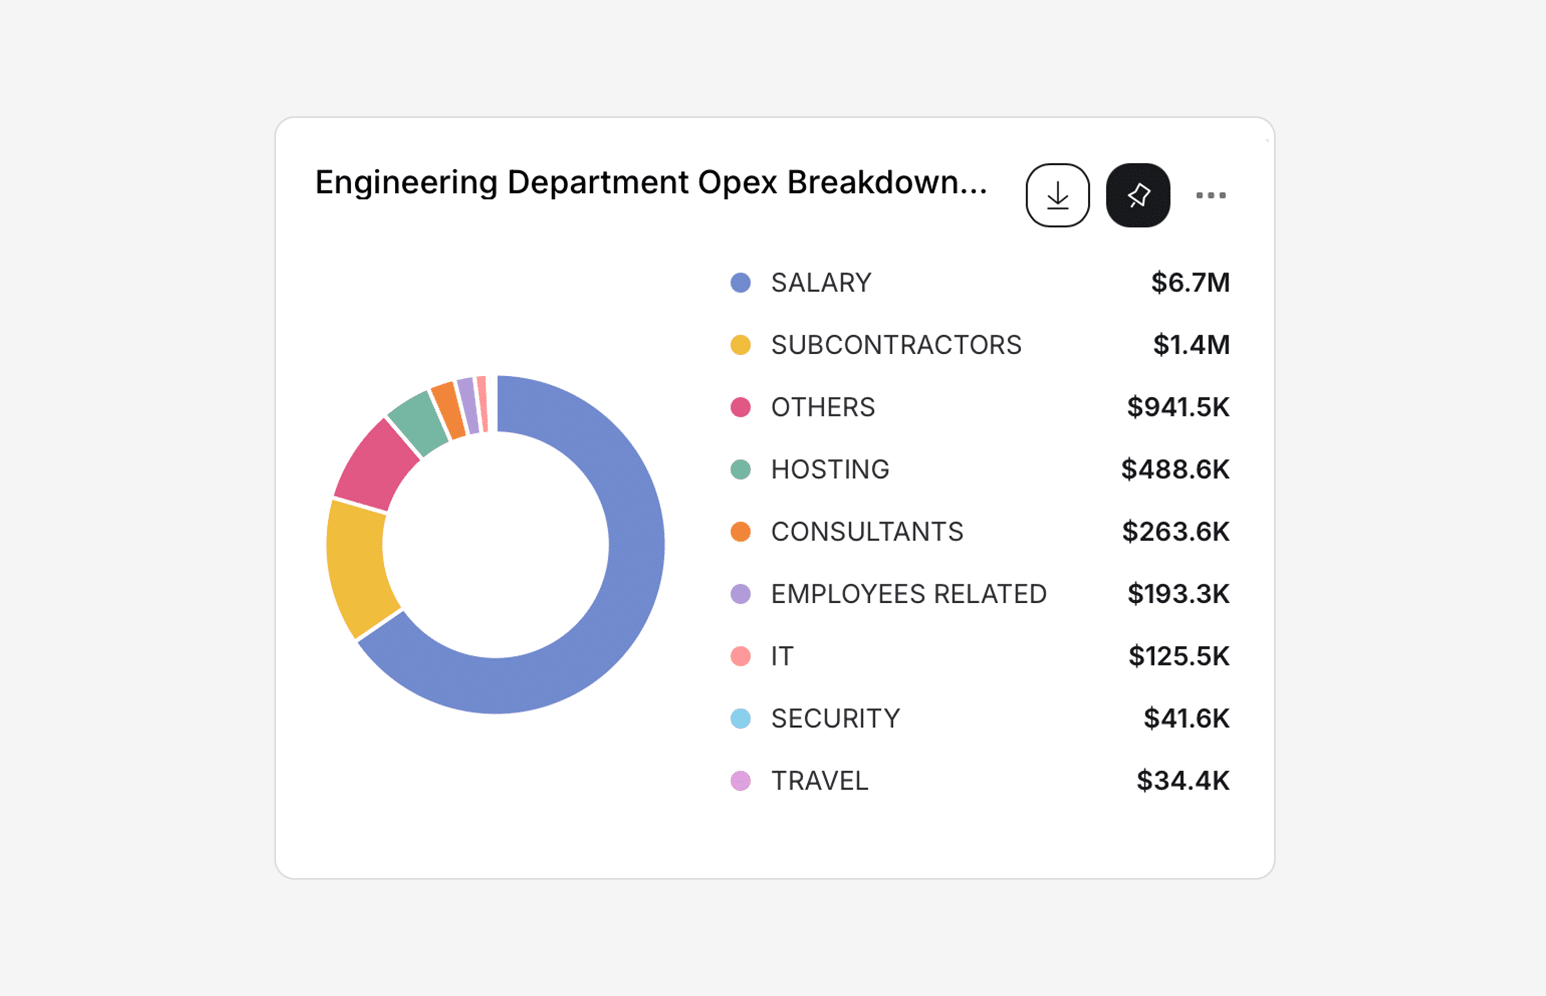The image size is (1546, 996).
Task: Select the TRAVEL legend label
Action: click(819, 781)
